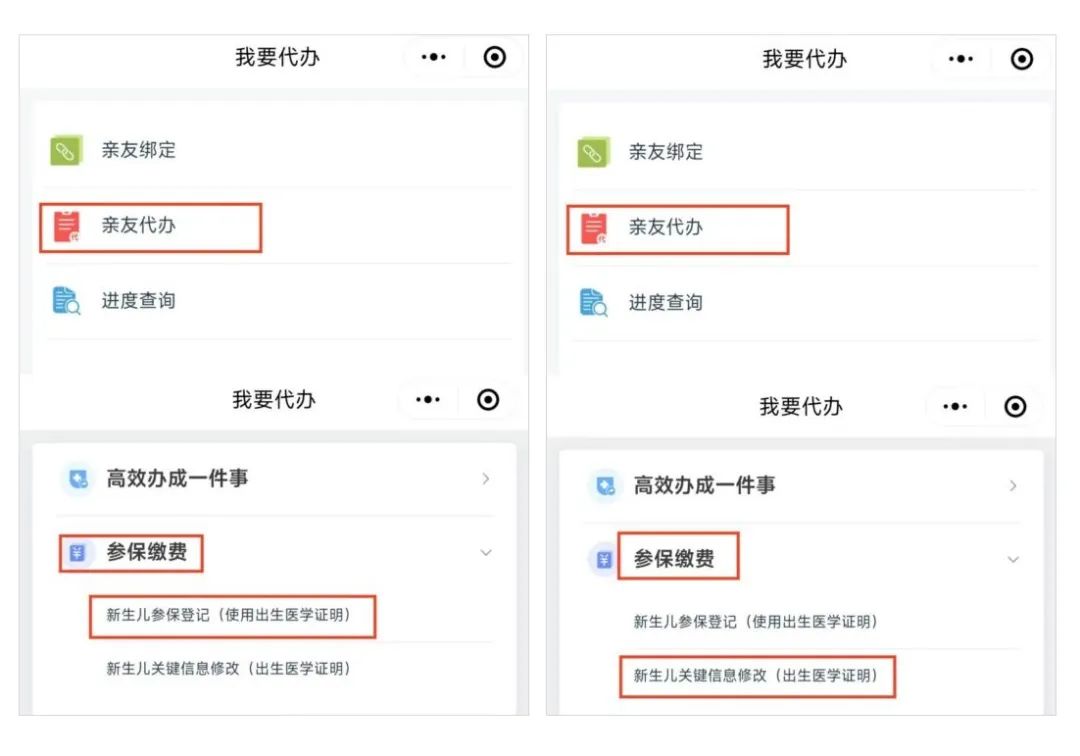Open highlighted 新生儿参保登记(使用出生医学证明) entry
The width and height of the screenshot is (1080, 756).
[x=232, y=616]
